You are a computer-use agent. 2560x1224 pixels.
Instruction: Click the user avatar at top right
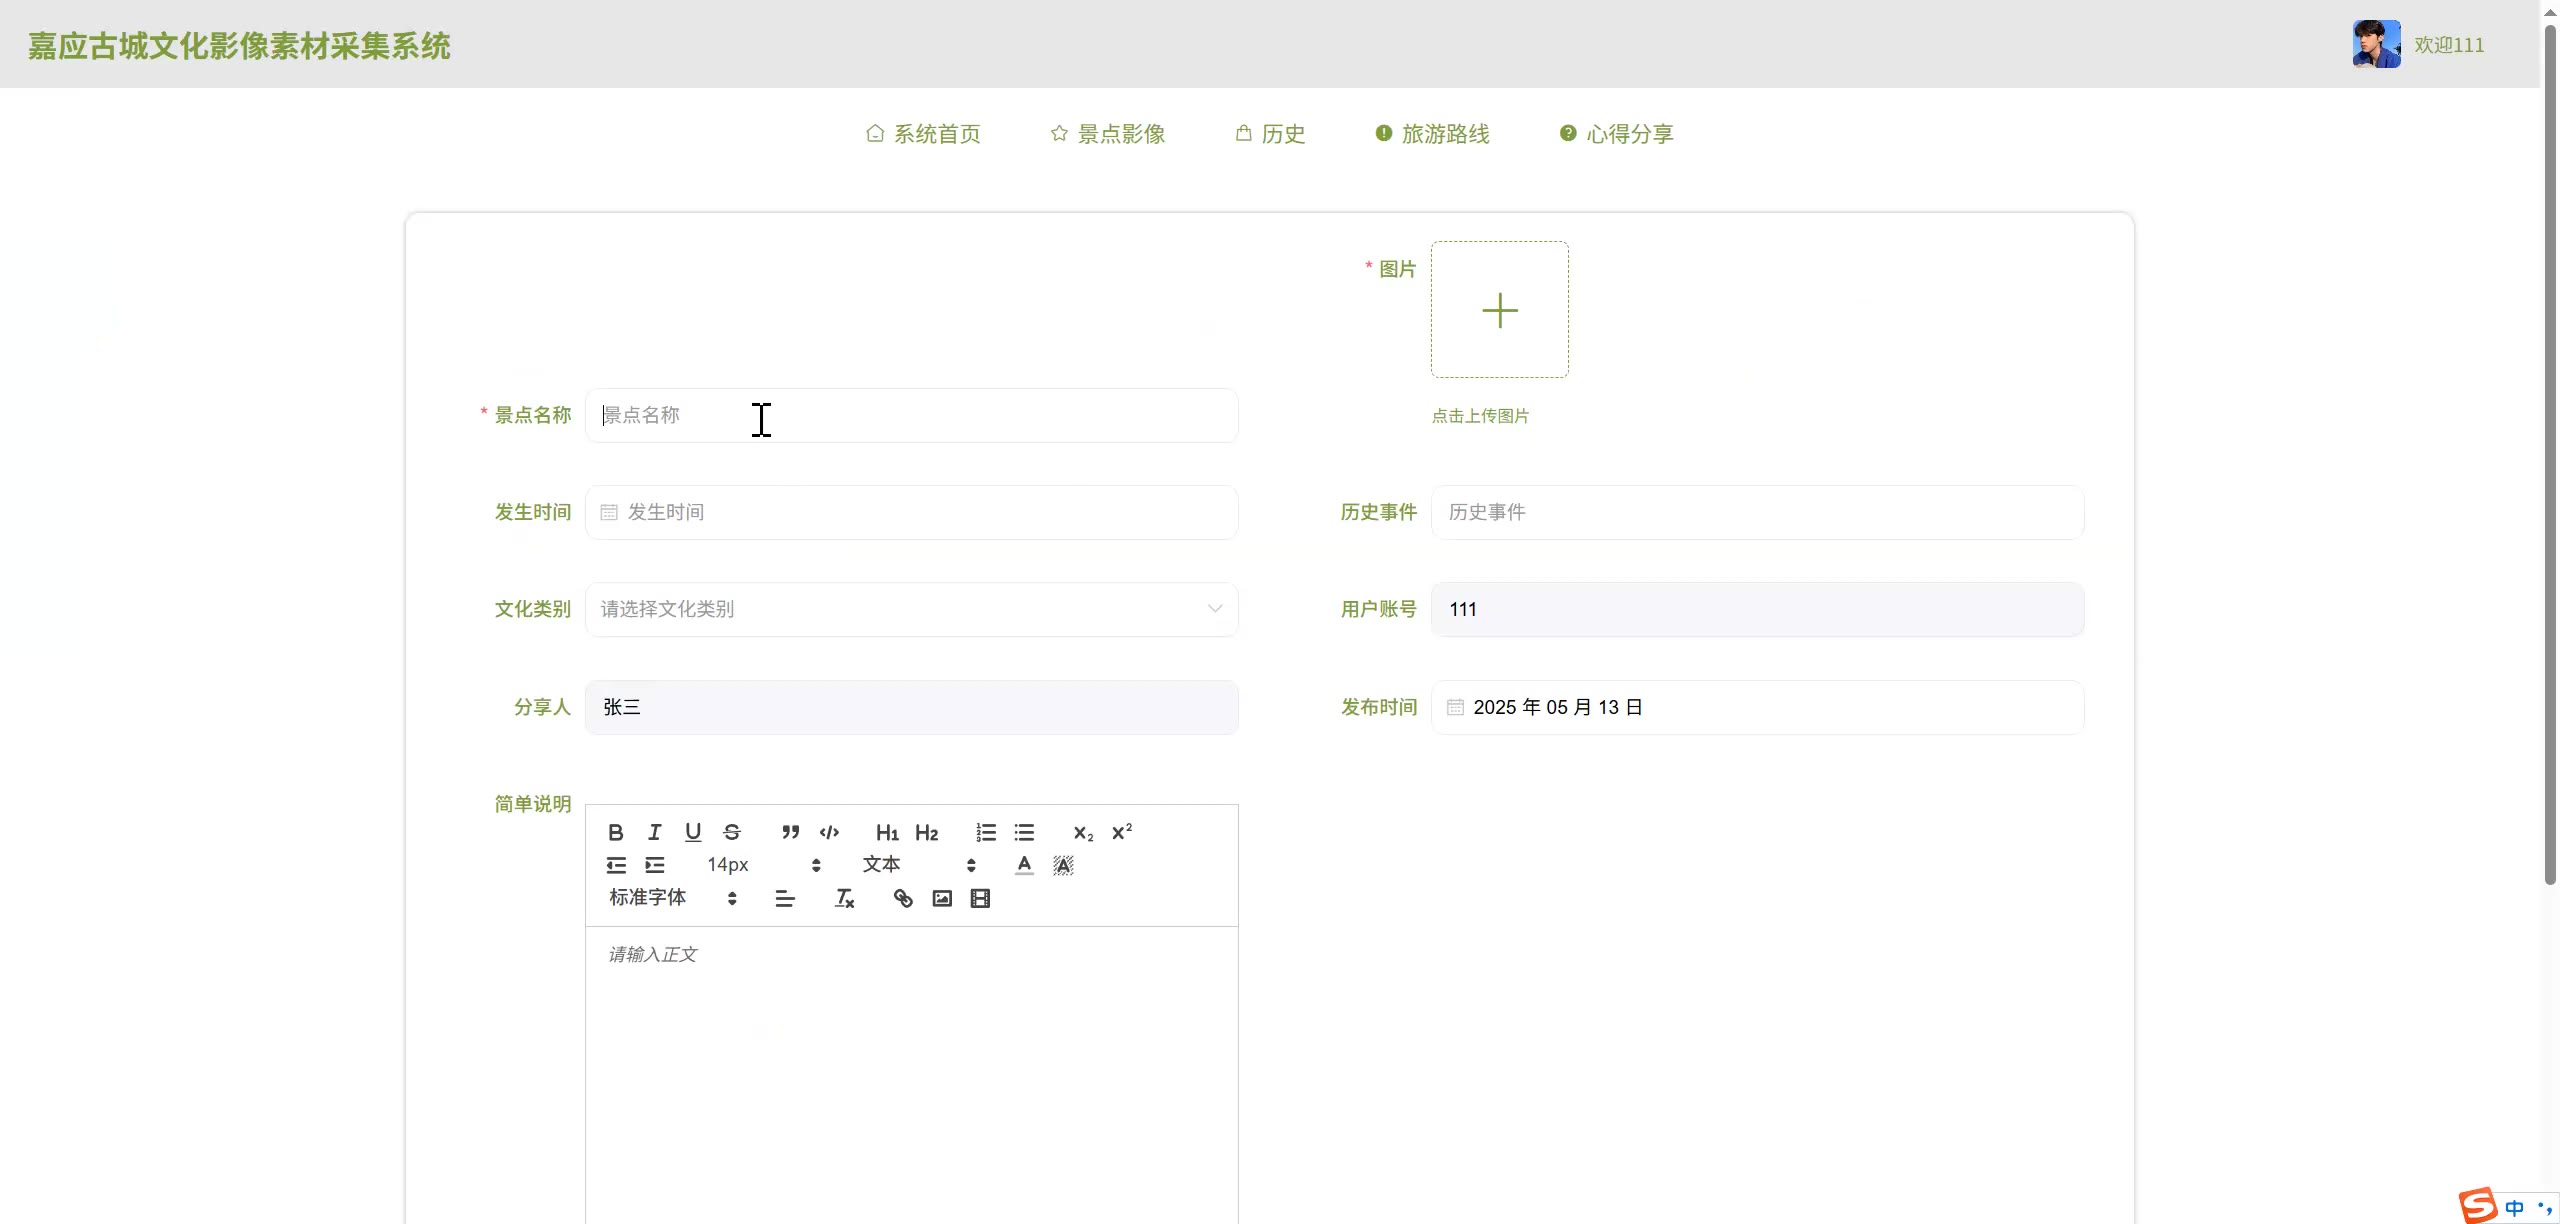(2376, 44)
